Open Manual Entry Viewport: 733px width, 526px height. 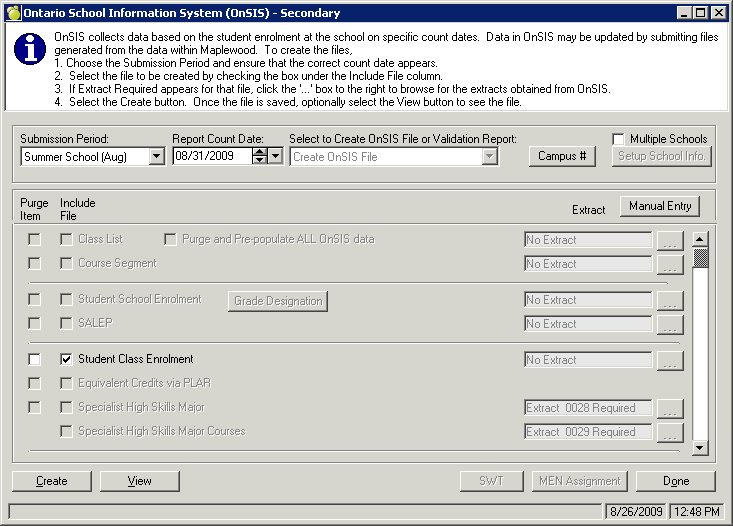pyautogui.click(x=660, y=206)
